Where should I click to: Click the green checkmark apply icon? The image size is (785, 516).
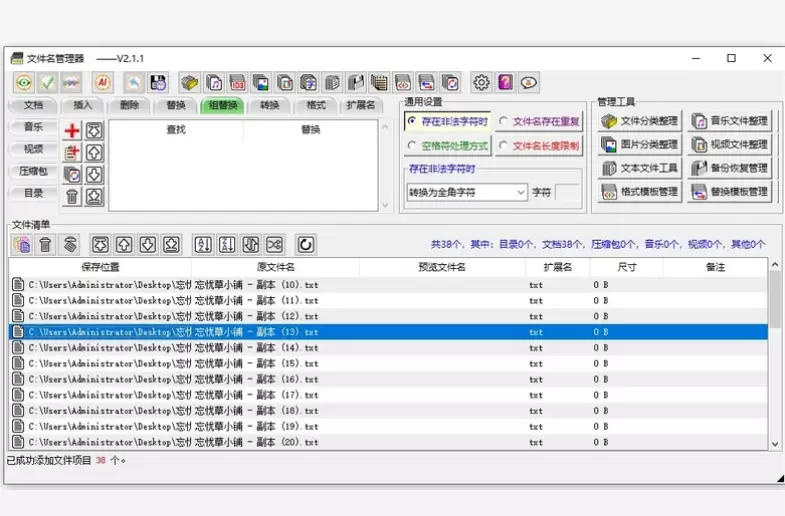click(x=48, y=83)
